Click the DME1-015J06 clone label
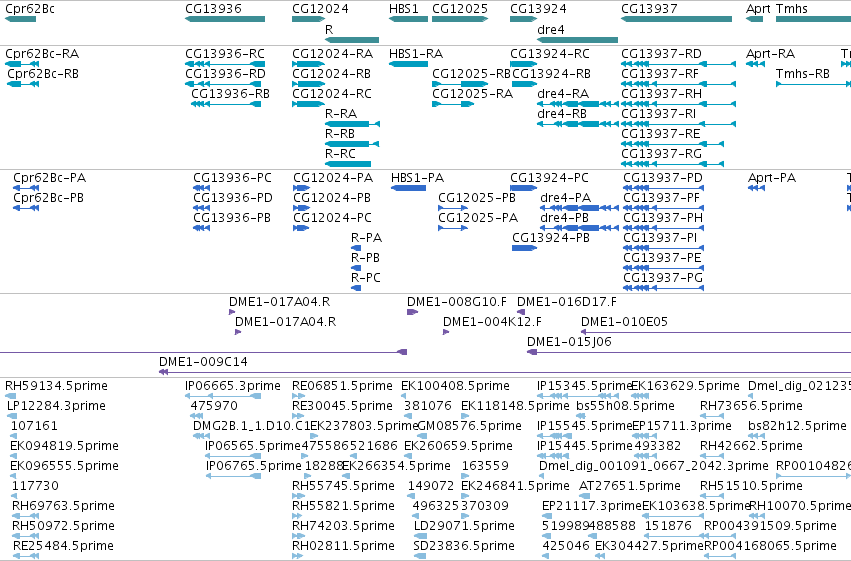Viewport: 851px width, 561px height. (569, 342)
